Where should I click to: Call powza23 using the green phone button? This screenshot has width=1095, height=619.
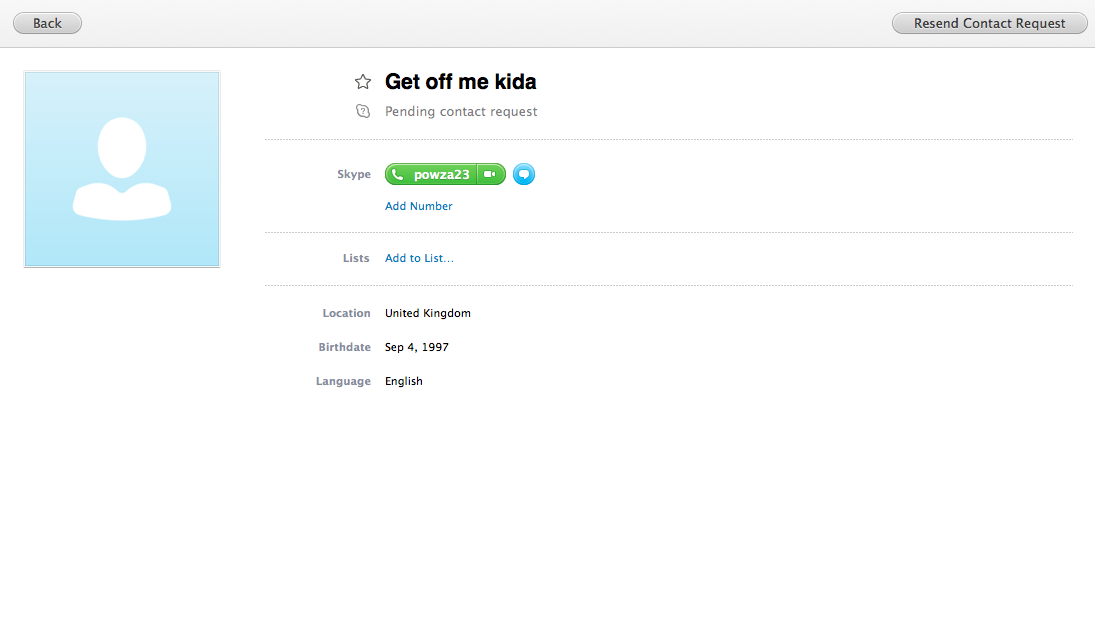click(431, 174)
